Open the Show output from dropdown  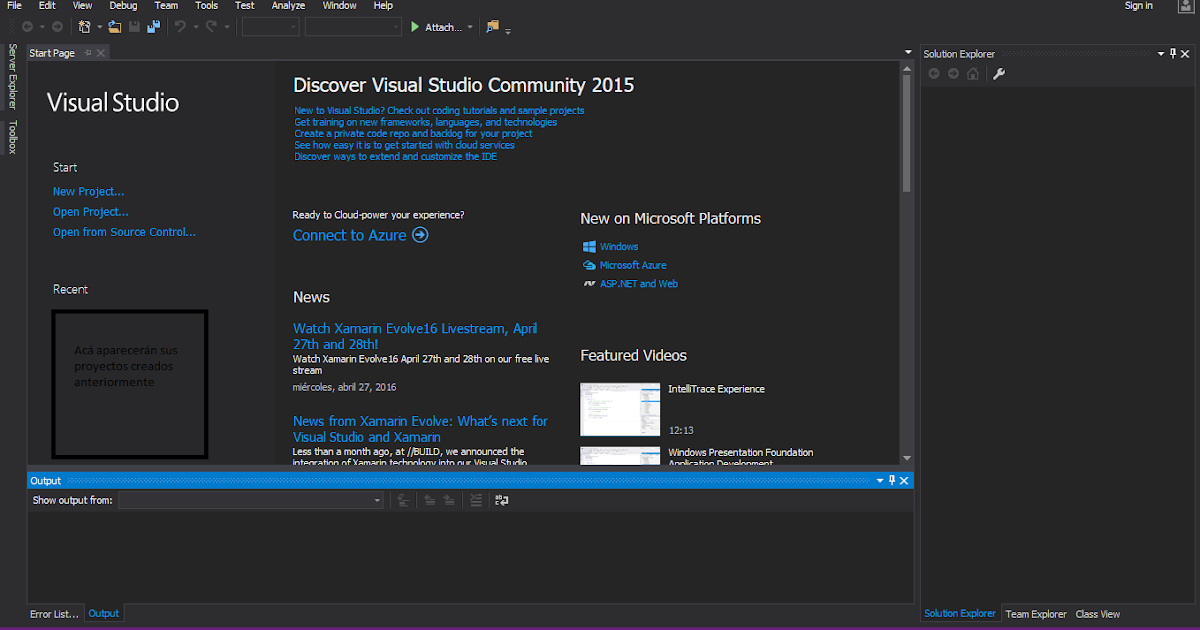pyautogui.click(x=376, y=500)
